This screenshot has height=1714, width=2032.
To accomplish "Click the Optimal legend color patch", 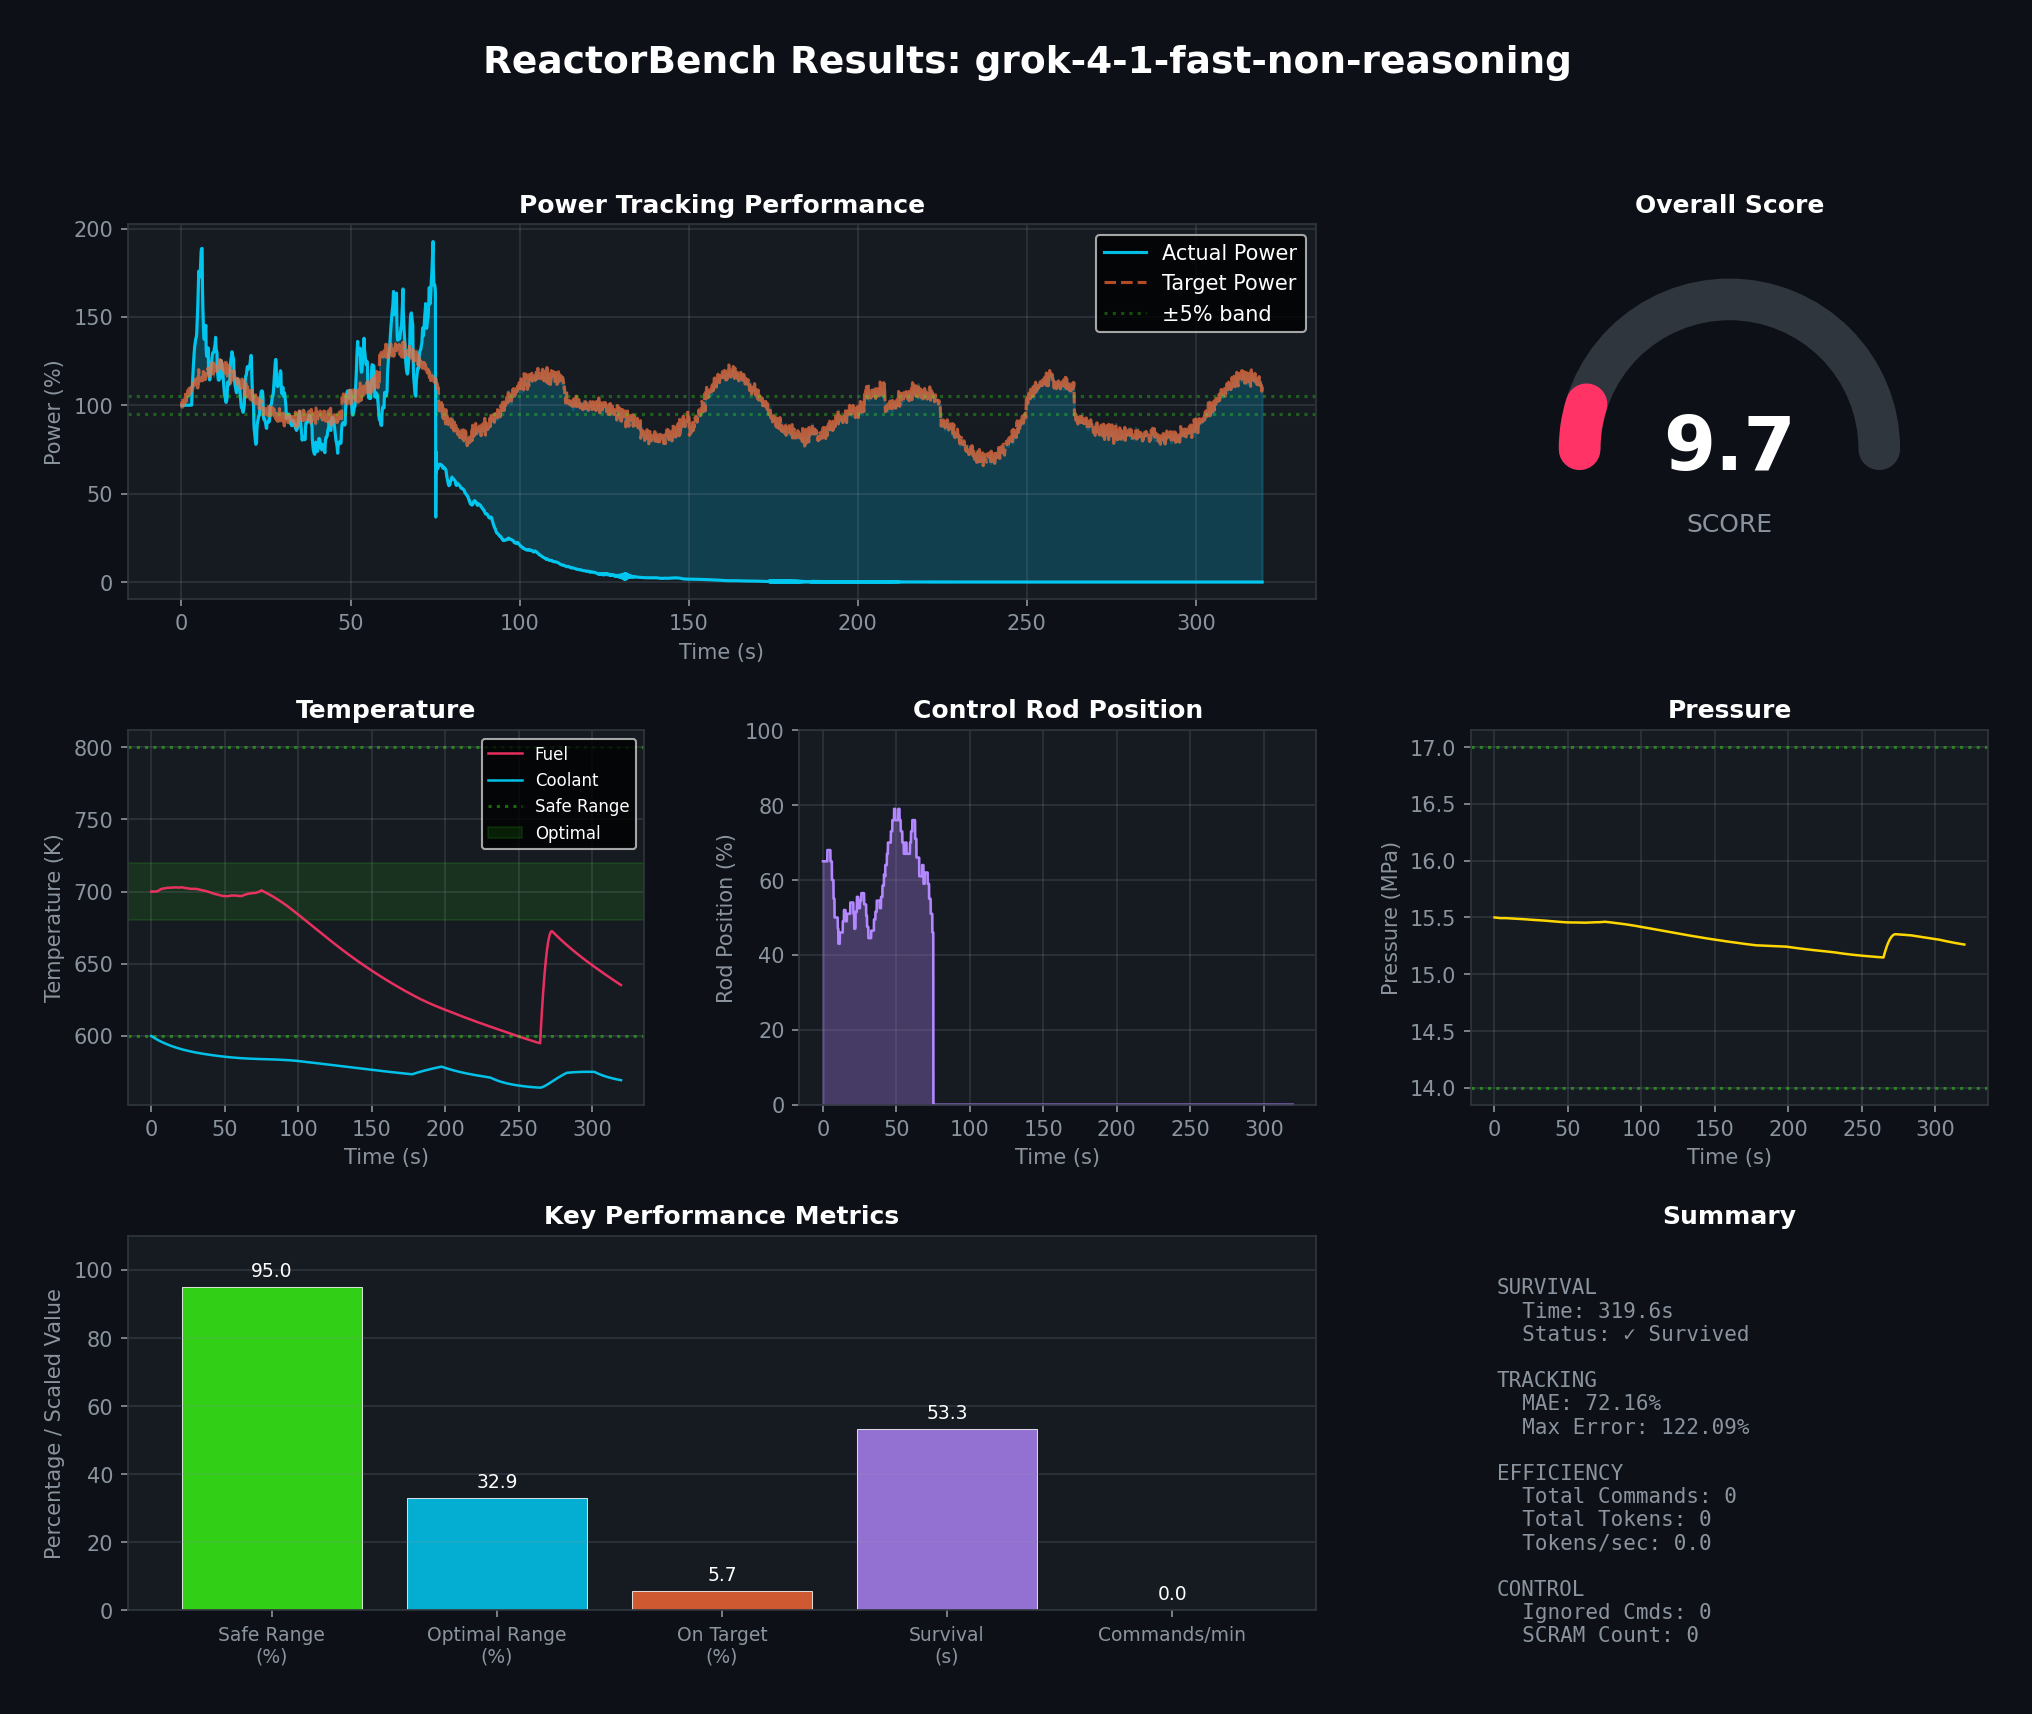I will coord(505,833).
